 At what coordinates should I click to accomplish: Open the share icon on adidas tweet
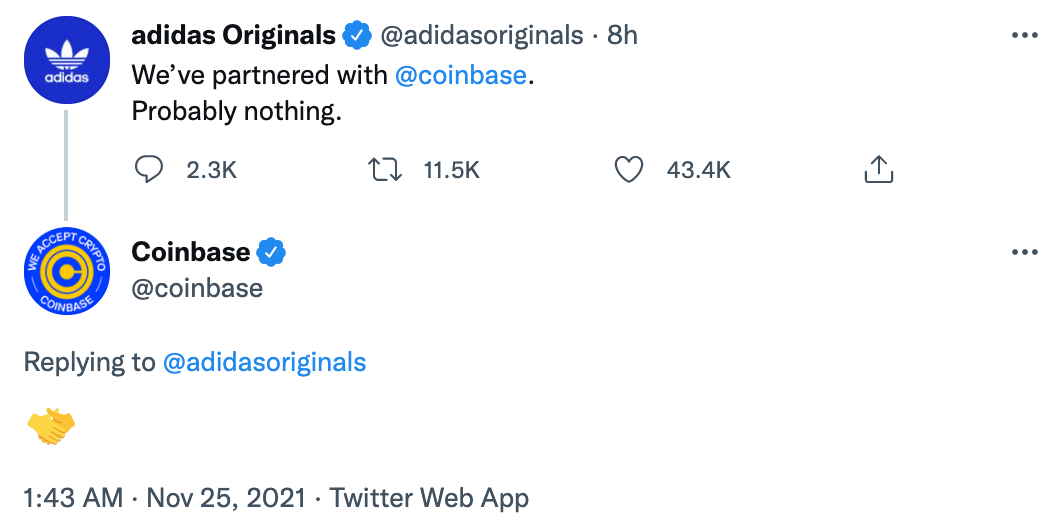click(x=877, y=170)
